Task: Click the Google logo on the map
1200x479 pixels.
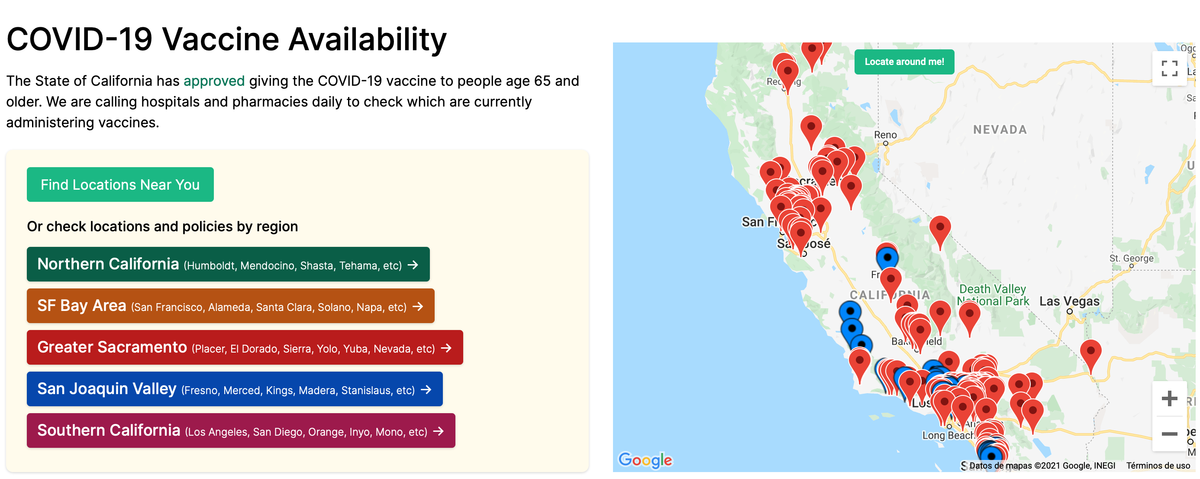Action: click(645, 460)
